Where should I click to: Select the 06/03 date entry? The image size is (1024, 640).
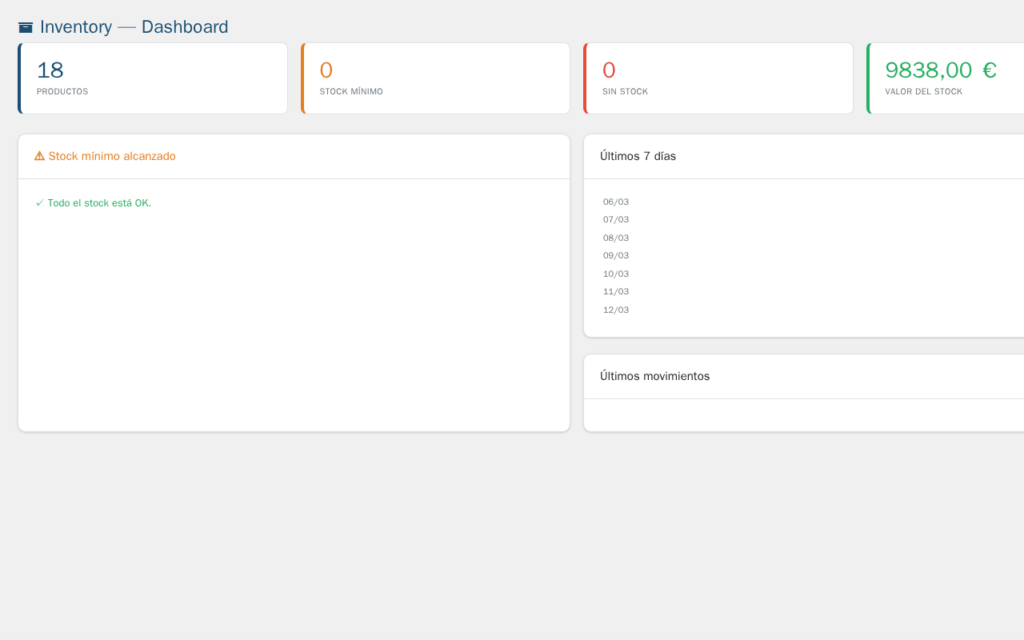pos(616,201)
